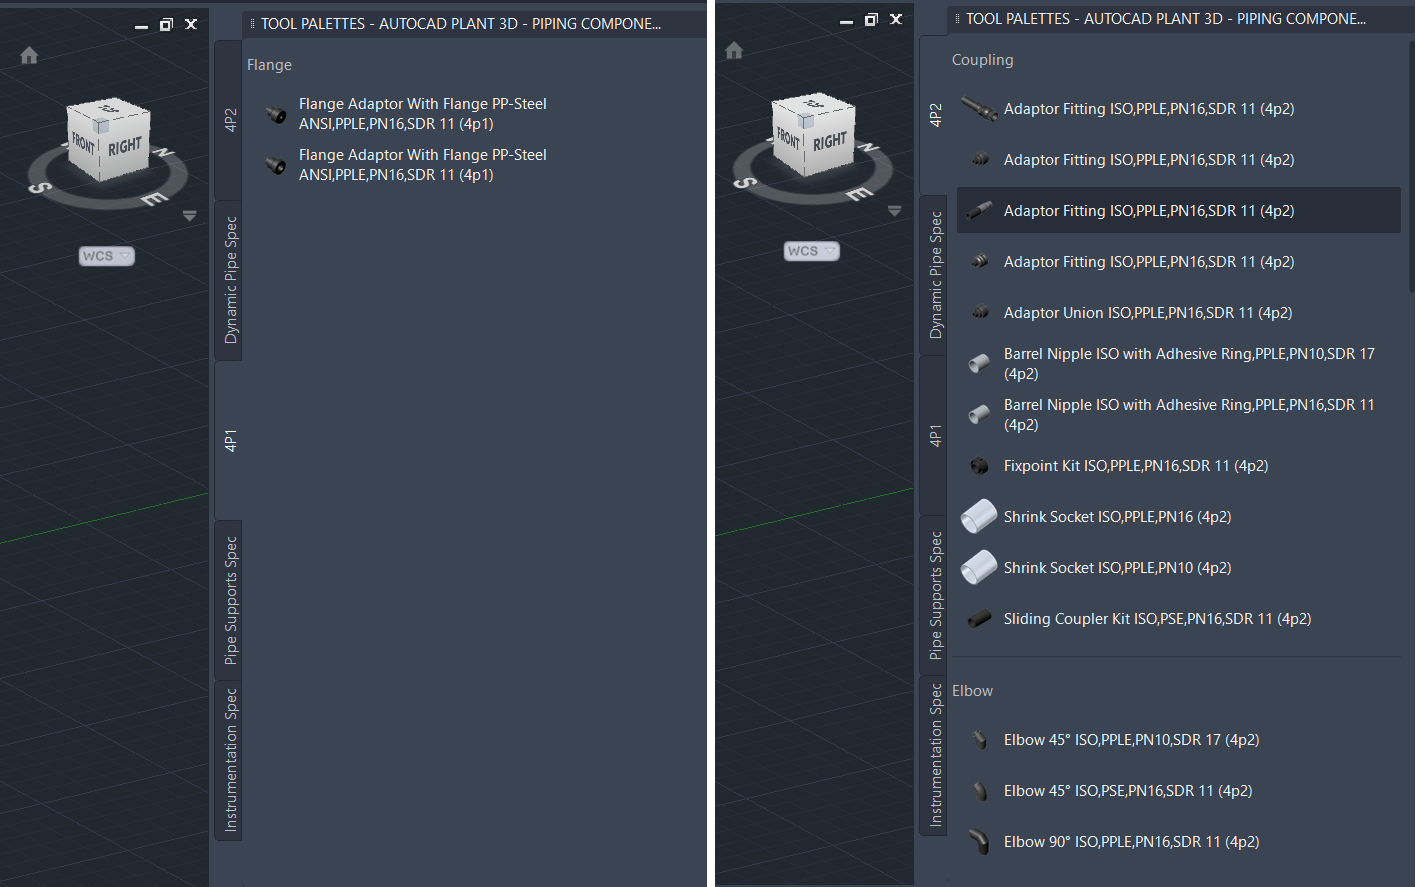Select Barrel Nipple ISO PN10,SDR 17 tool
This screenshot has height=887, width=1417.
(x=1179, y=364)
